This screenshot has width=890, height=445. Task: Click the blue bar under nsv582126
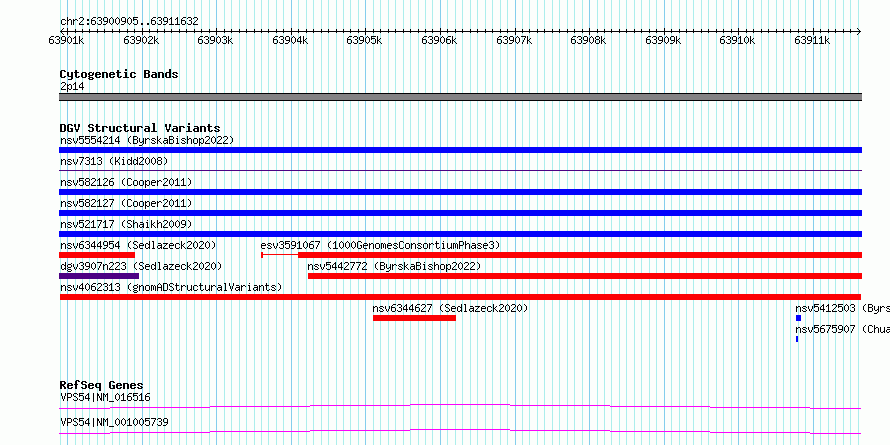click(460, 192)
